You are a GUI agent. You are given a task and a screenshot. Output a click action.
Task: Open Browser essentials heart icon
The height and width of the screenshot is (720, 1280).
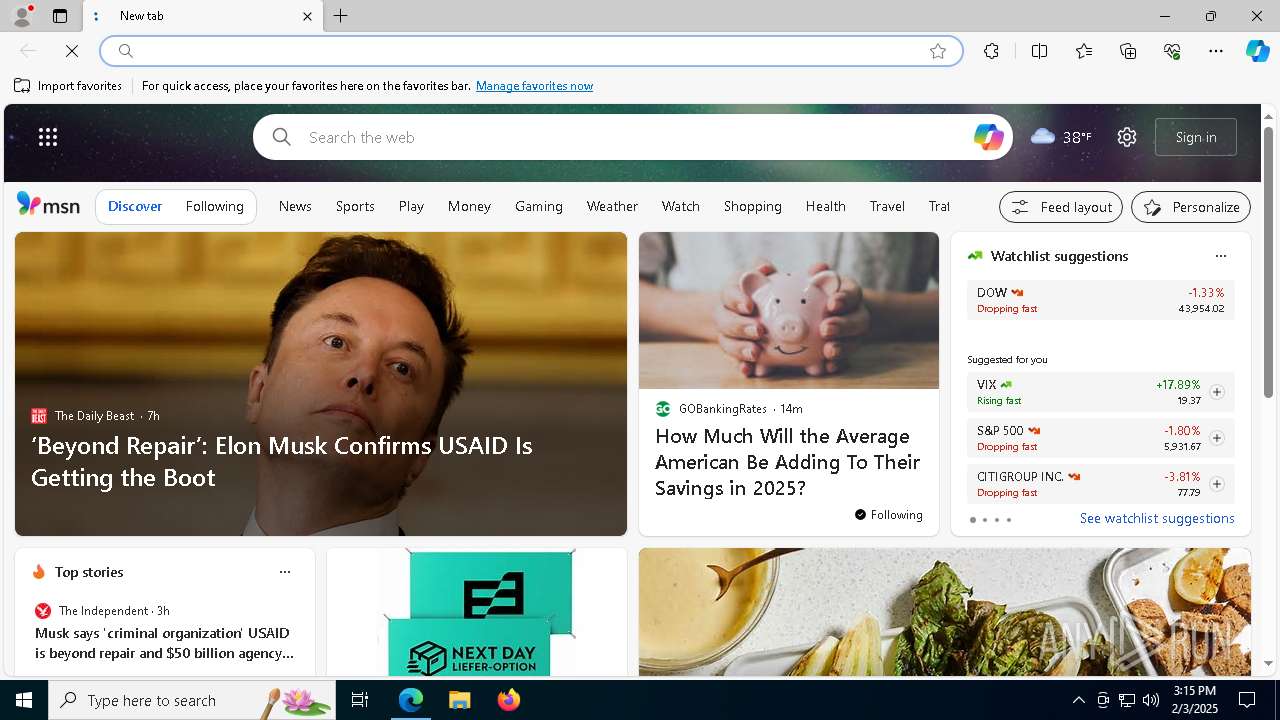(x=1172, y=51)
